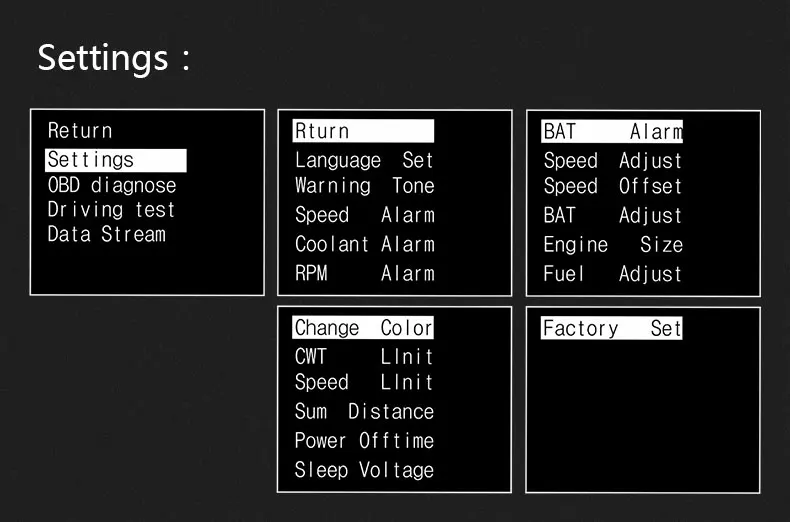Click the highlighted Rturn item
This screenshot has height=522, width=790.
[363, 131]
